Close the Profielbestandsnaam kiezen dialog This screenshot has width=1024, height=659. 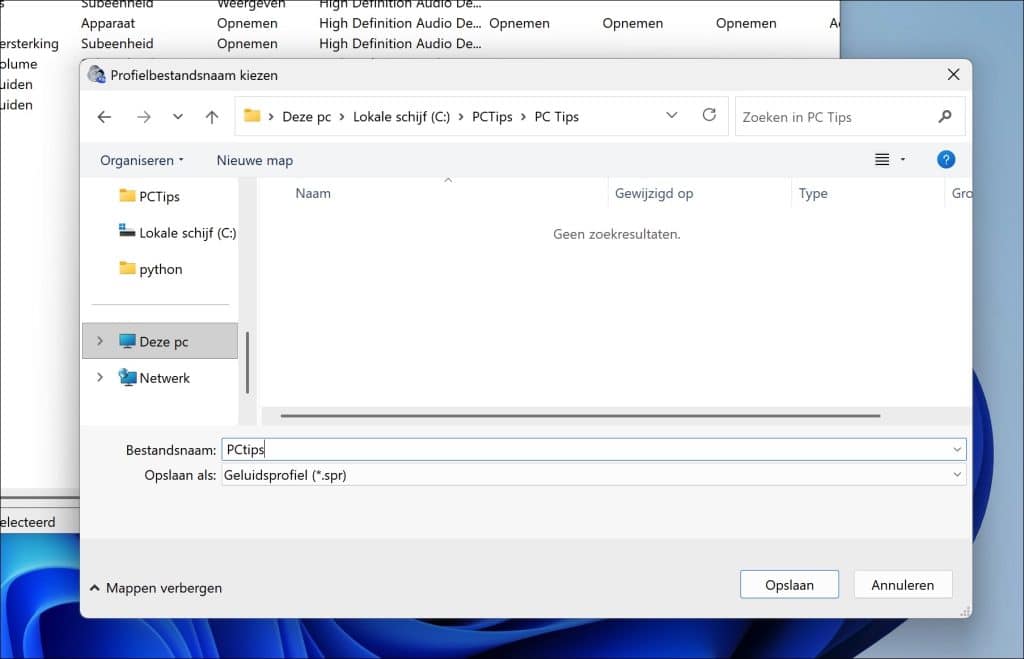click(953, 74)
